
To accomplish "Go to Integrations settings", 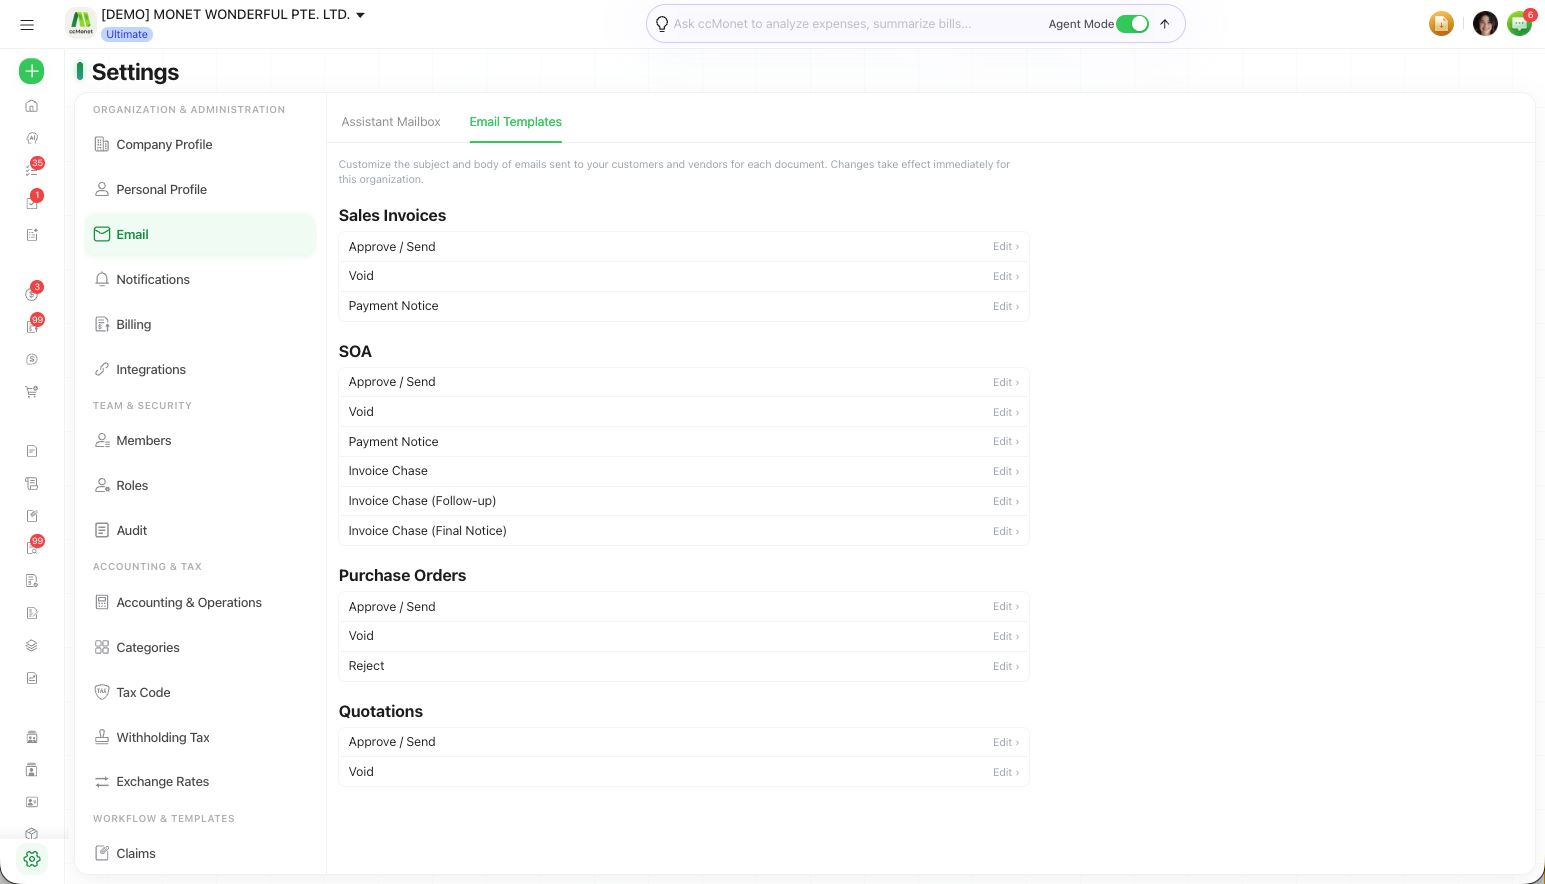I will coord(200,369).
